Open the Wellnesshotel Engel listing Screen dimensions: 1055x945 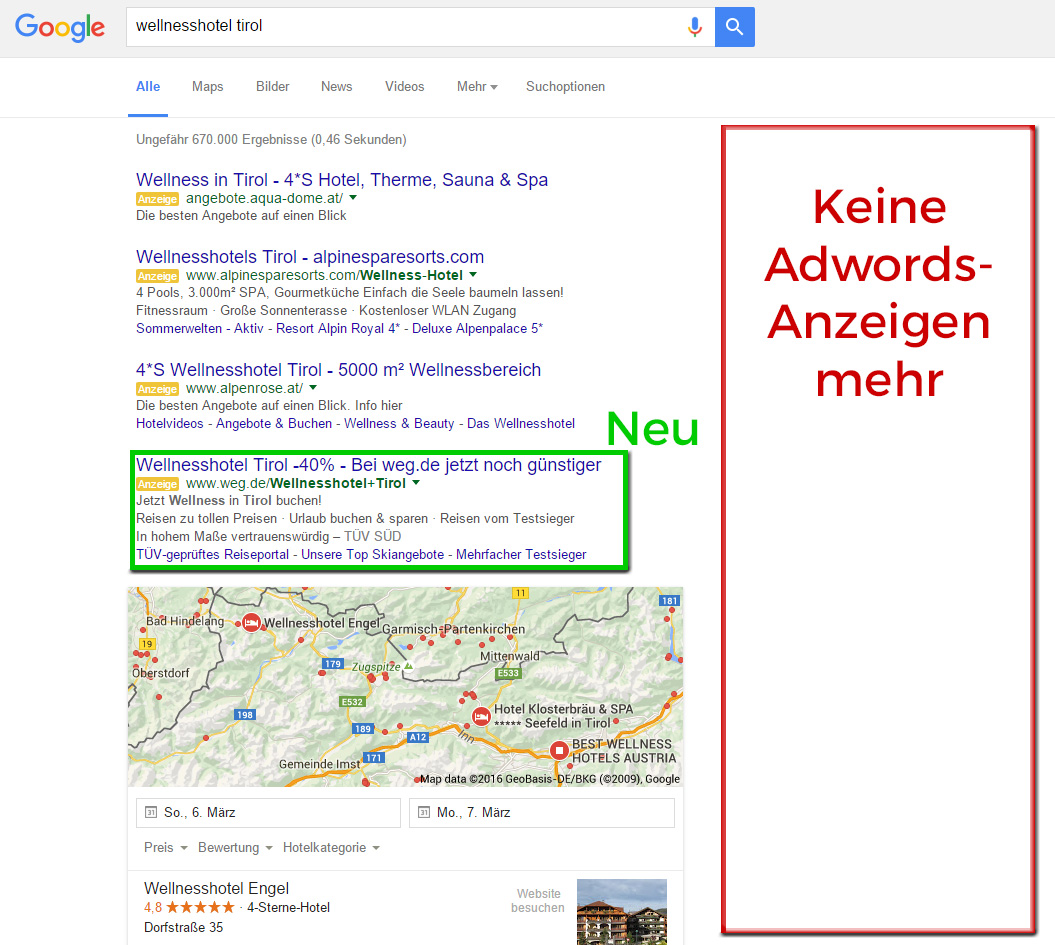pos(217,889)
